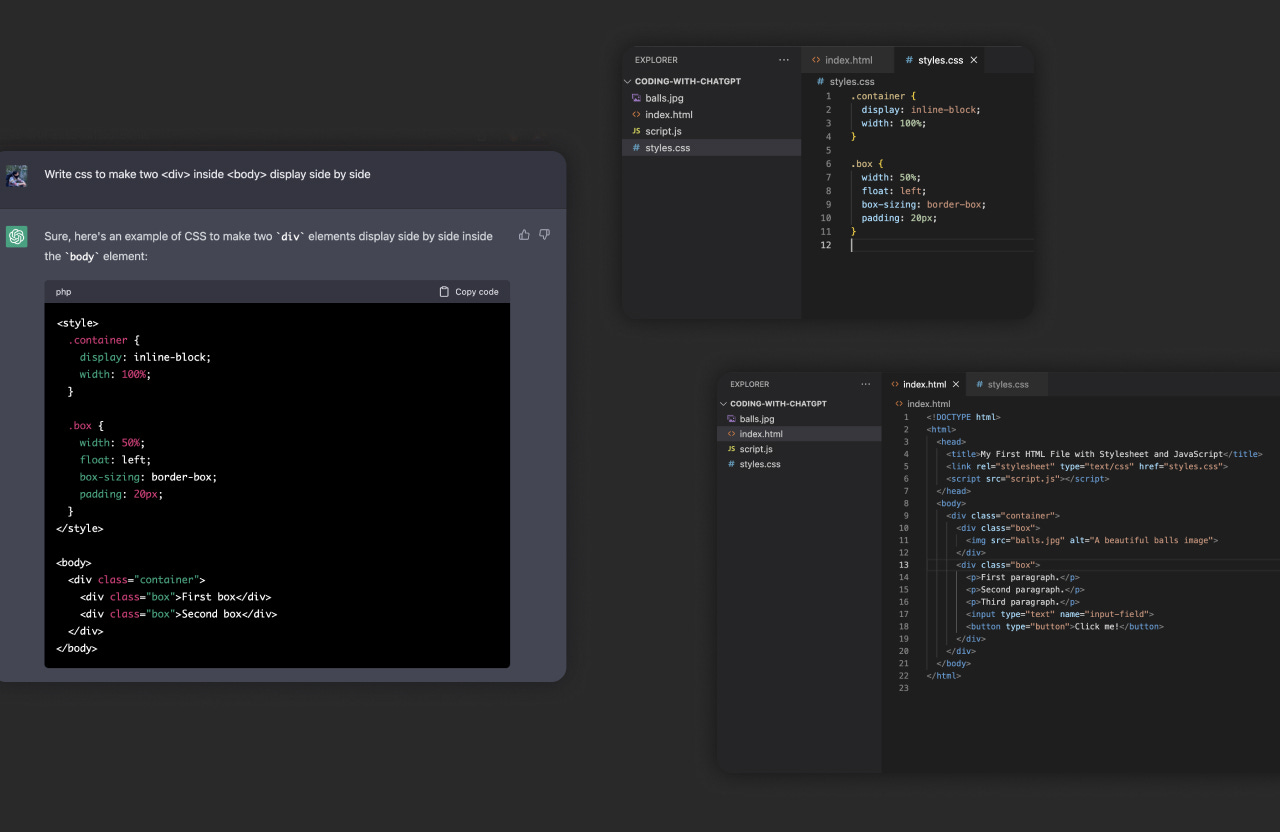Click line number 12 in styles.css editor

click(x=826, y=245)
